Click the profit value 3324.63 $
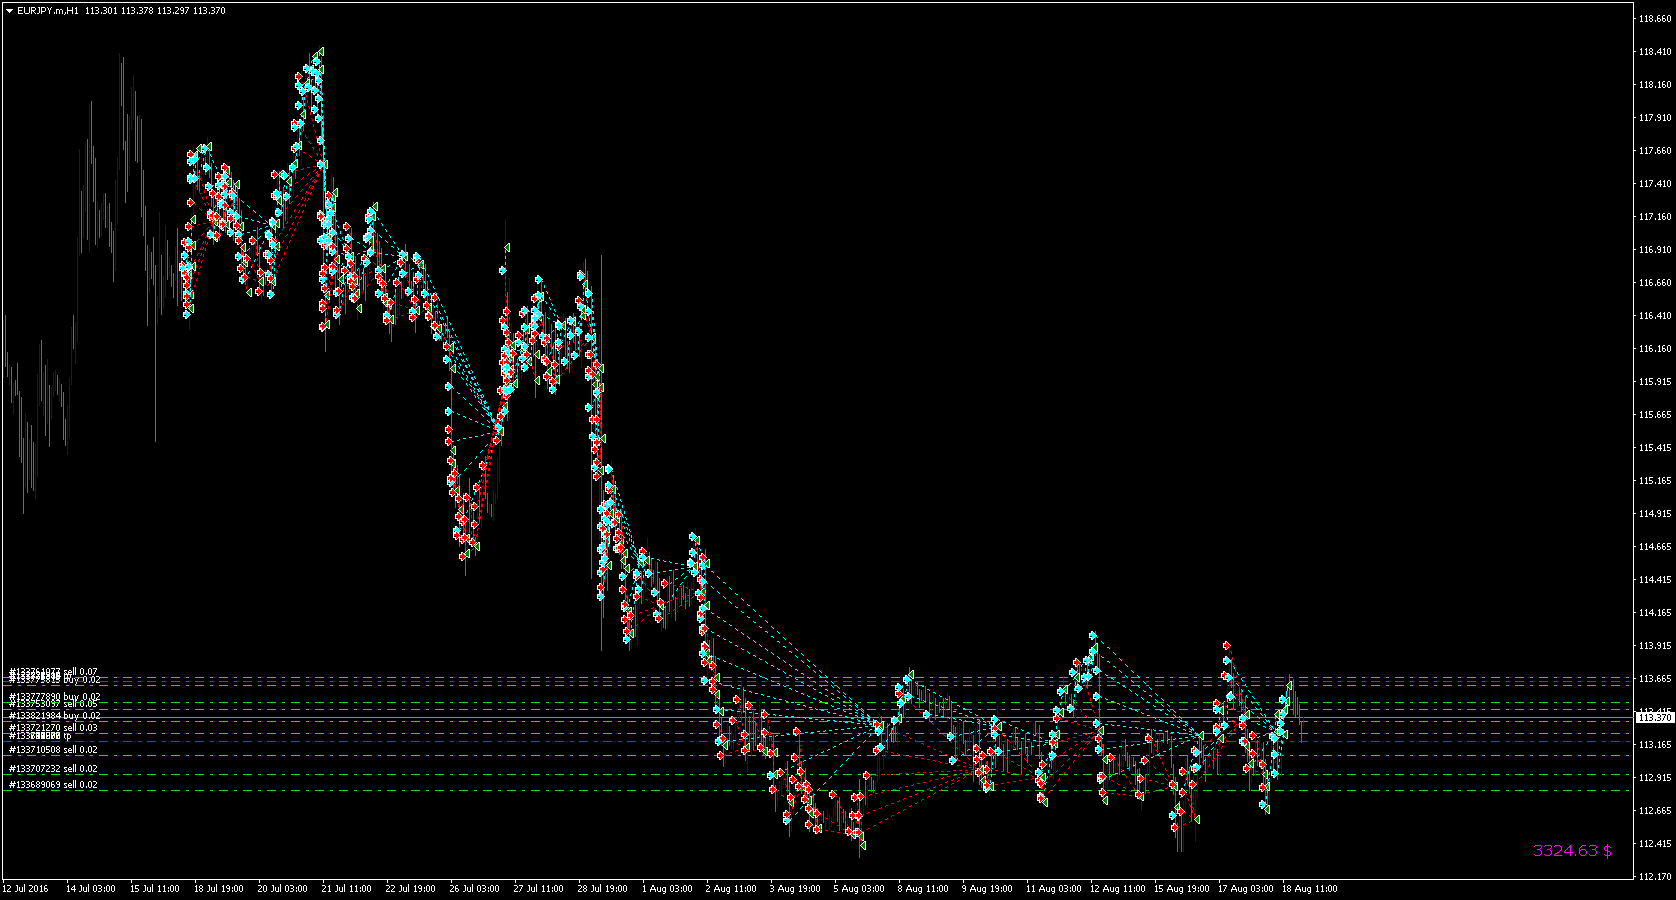Screen dimensions: 1676x900 [1572, 851]
